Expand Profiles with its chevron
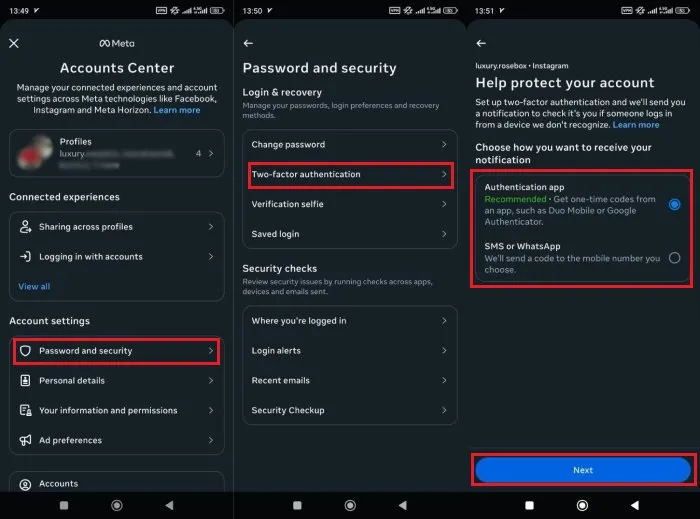 [211, 154]
